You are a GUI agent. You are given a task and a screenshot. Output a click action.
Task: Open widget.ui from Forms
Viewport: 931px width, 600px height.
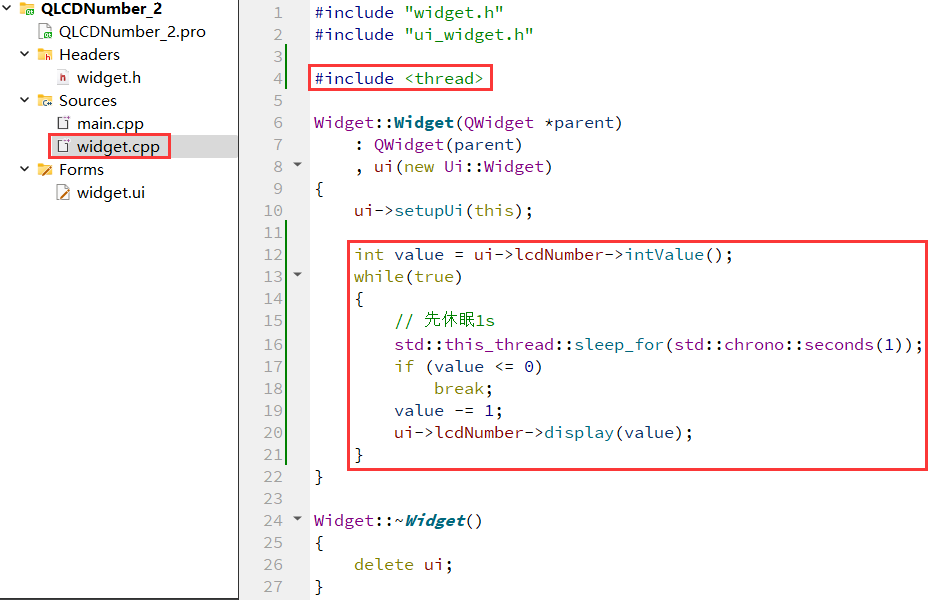(110, 193)
